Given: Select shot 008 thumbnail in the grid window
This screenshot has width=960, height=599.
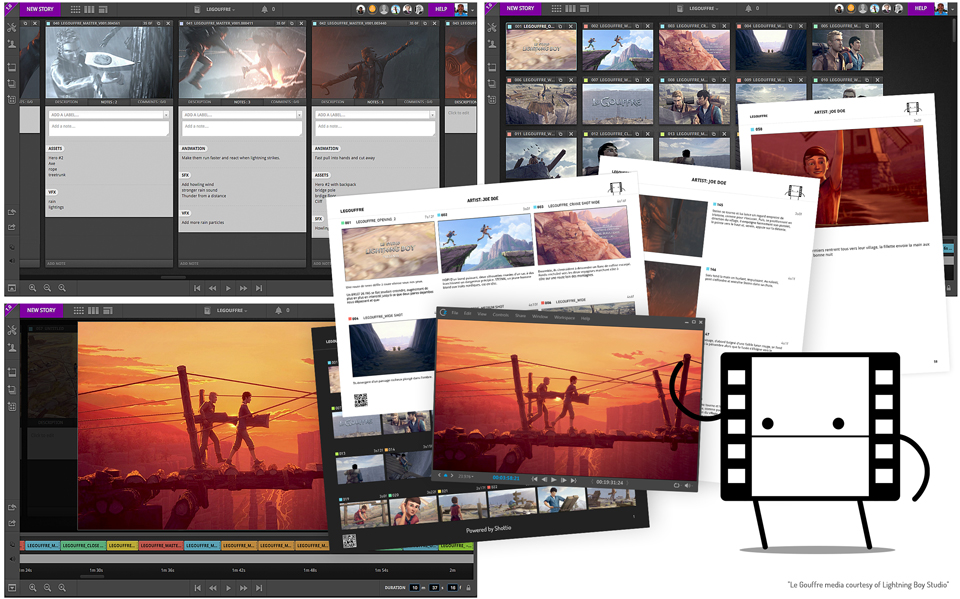Looking at the screenshot, I should (694, 104).
